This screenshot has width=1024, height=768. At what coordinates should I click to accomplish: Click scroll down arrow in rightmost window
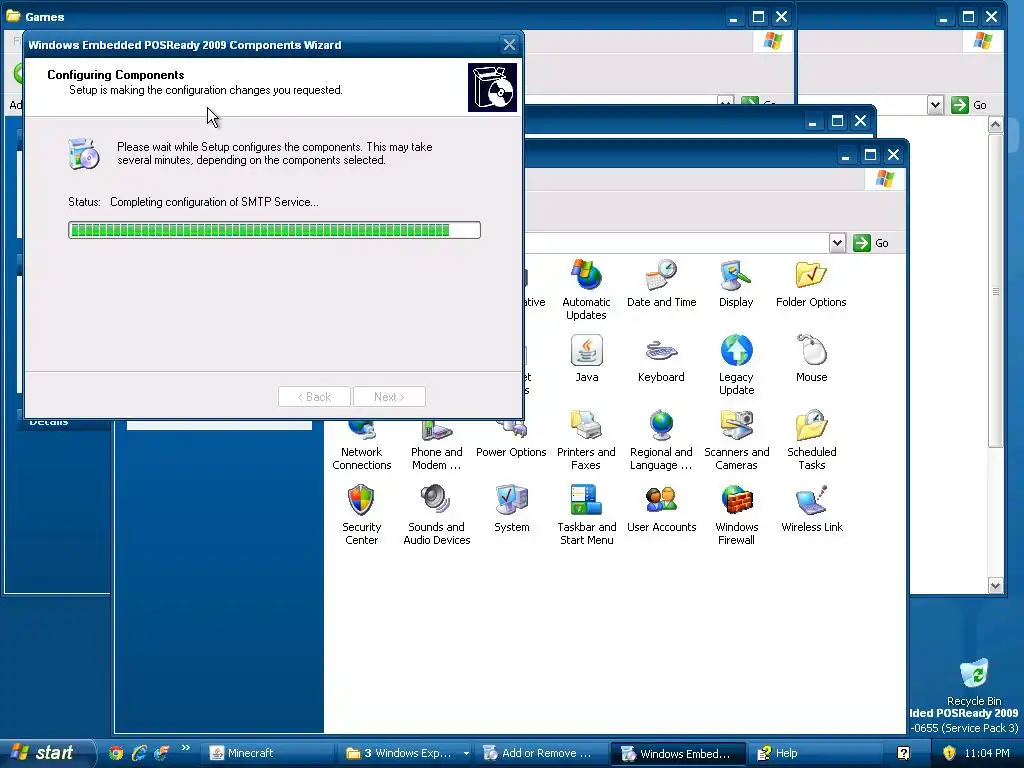tap(995, 586)
